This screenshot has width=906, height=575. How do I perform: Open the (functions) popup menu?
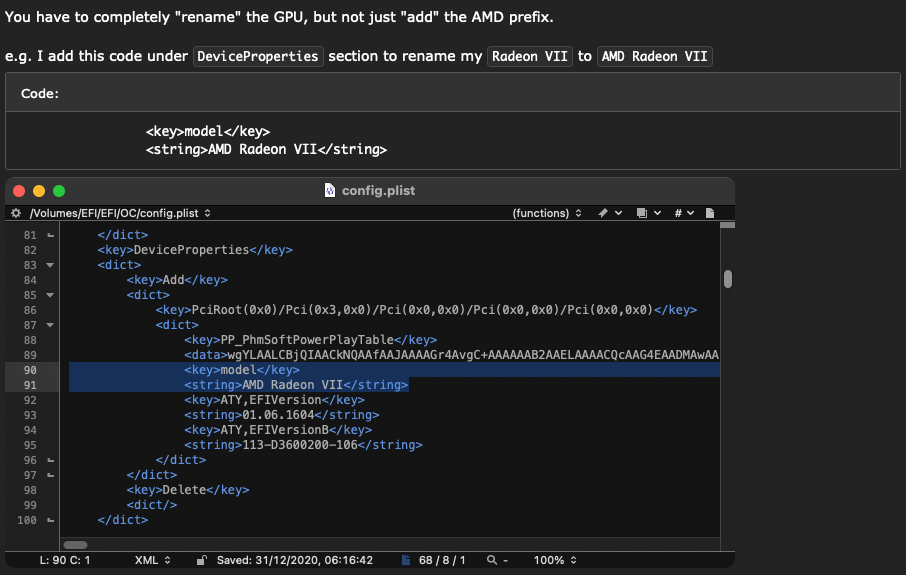tap(547, 213)
